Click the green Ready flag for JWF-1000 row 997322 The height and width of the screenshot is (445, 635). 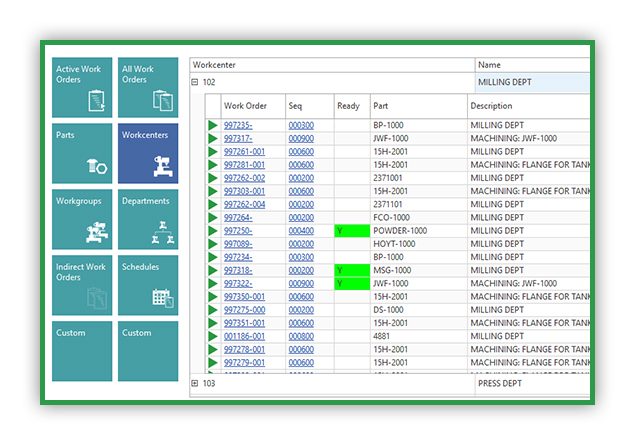point(350,284)
